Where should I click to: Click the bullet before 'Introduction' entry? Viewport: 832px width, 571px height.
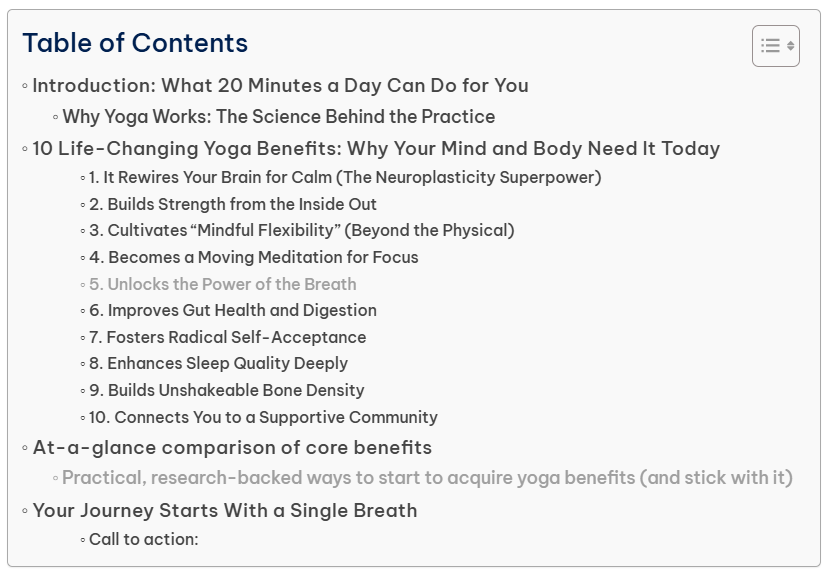25,87
